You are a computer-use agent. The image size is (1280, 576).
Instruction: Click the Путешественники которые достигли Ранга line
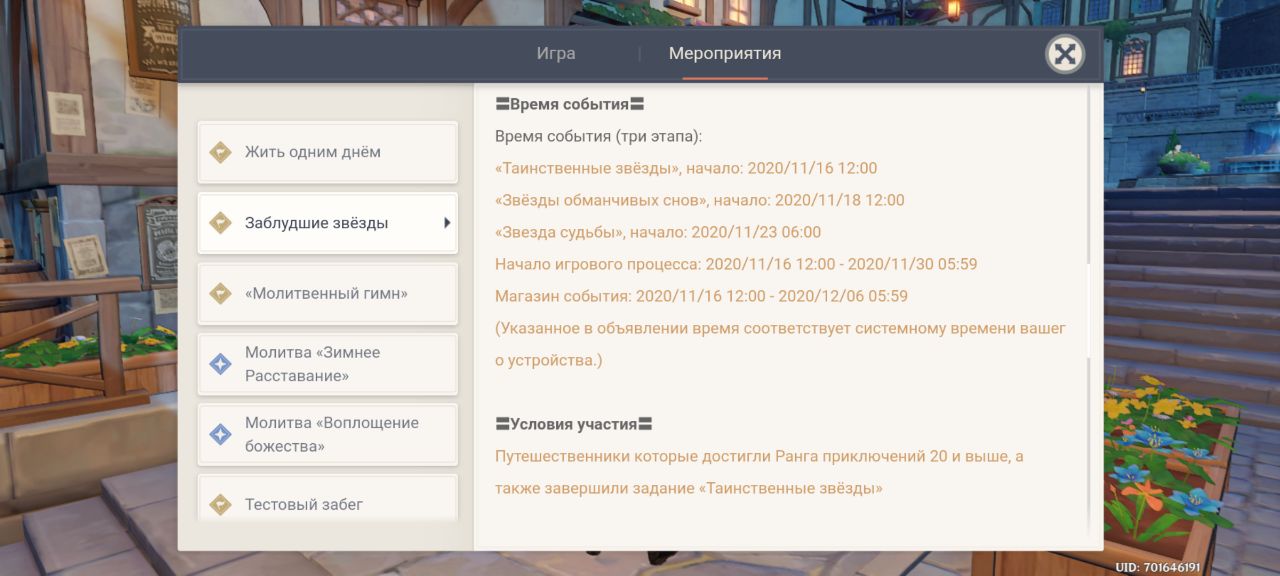click(759, 456)
